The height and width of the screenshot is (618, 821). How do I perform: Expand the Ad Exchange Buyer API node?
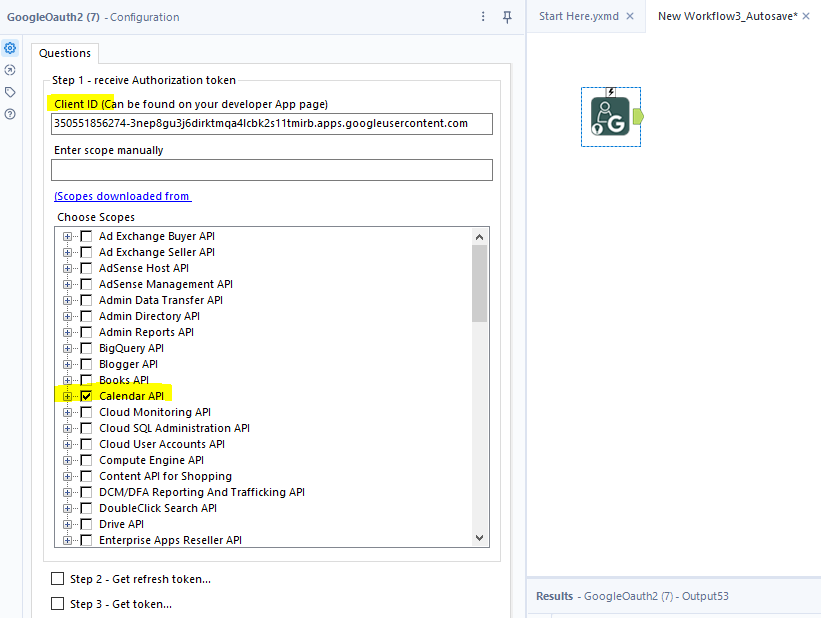[67, 236]
